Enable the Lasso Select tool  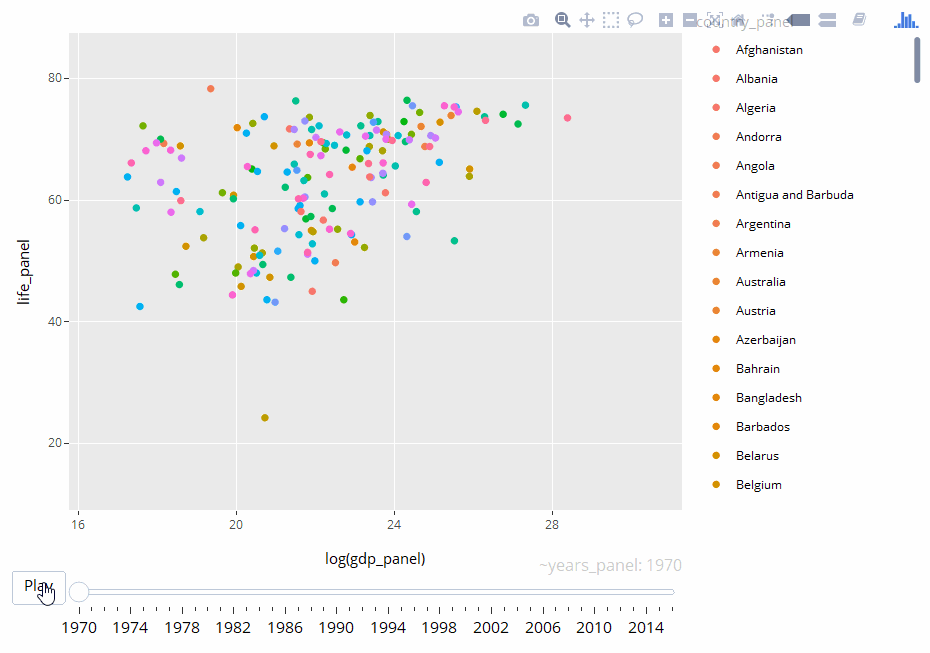tap(636, 19)
